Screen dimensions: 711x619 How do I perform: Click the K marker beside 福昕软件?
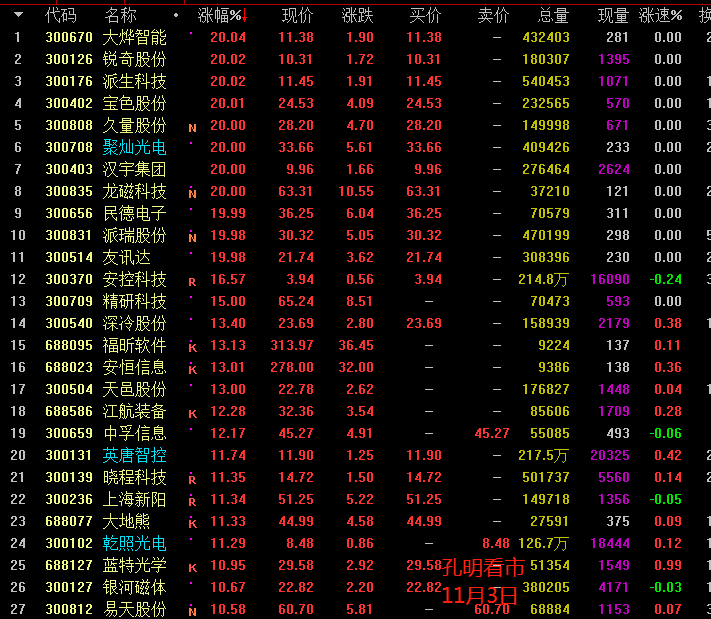point(192,348)
